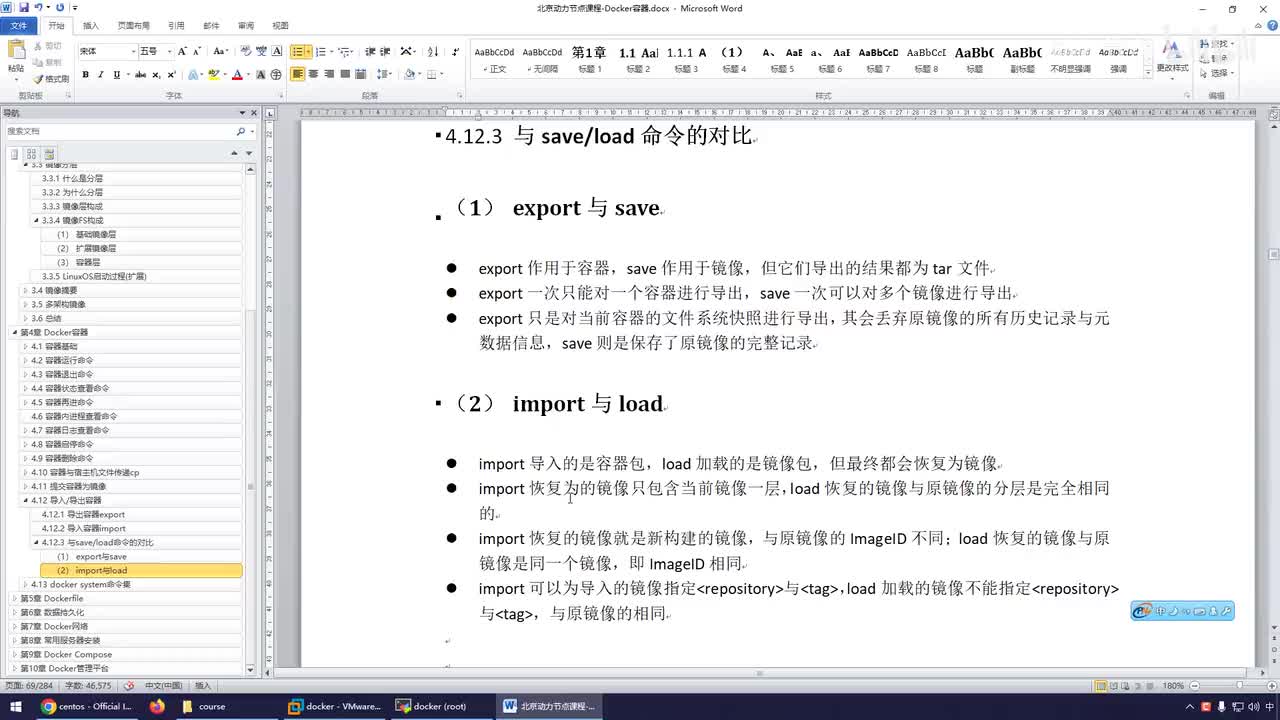Apply bold formatting
The height and width of the screenshot is (720, 1280).
coord(86,75)
